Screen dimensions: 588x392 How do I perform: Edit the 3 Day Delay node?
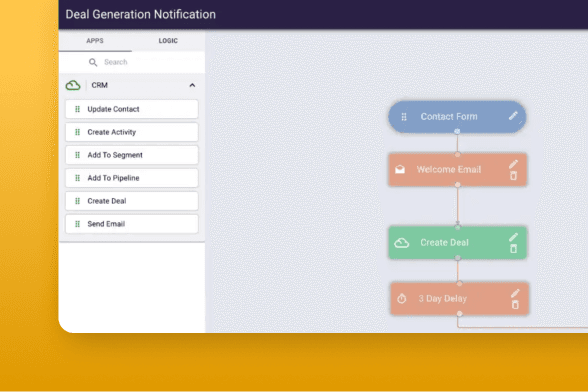point(515,293)
